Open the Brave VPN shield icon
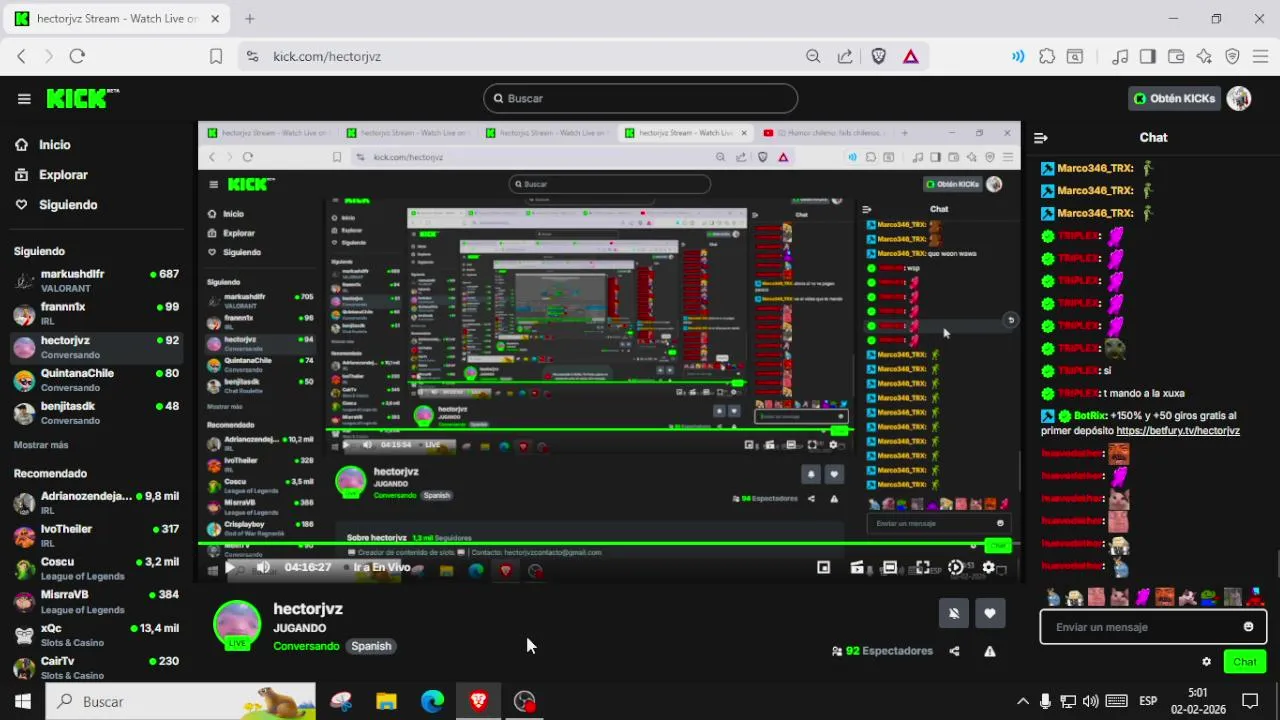This screenshot has width=1280, height=720. [x=1232, y=56]
